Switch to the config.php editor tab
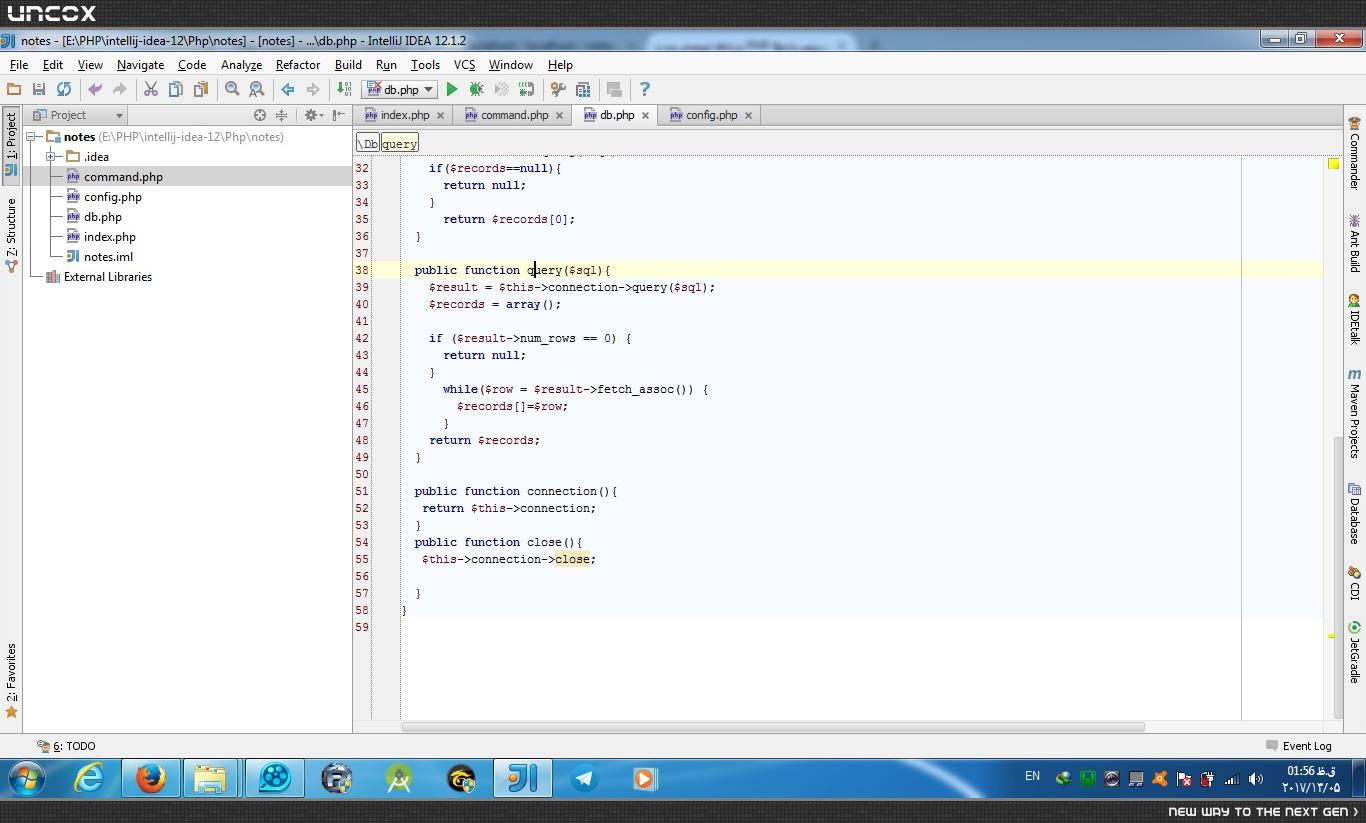The width and height of the screenshot is (1366, 823). (x=711, y=115)
